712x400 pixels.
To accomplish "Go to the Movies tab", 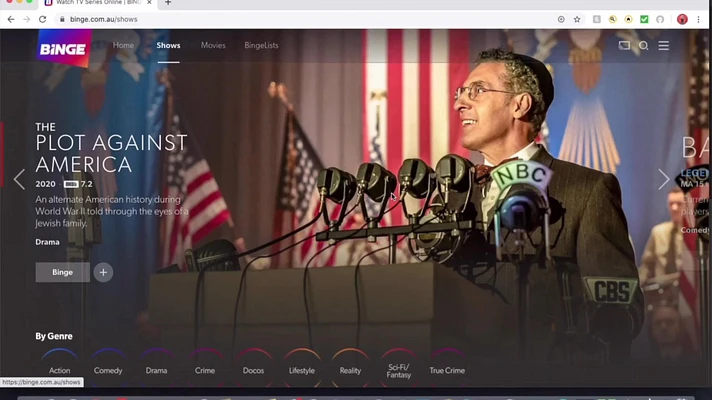I will tap(213, 45).
